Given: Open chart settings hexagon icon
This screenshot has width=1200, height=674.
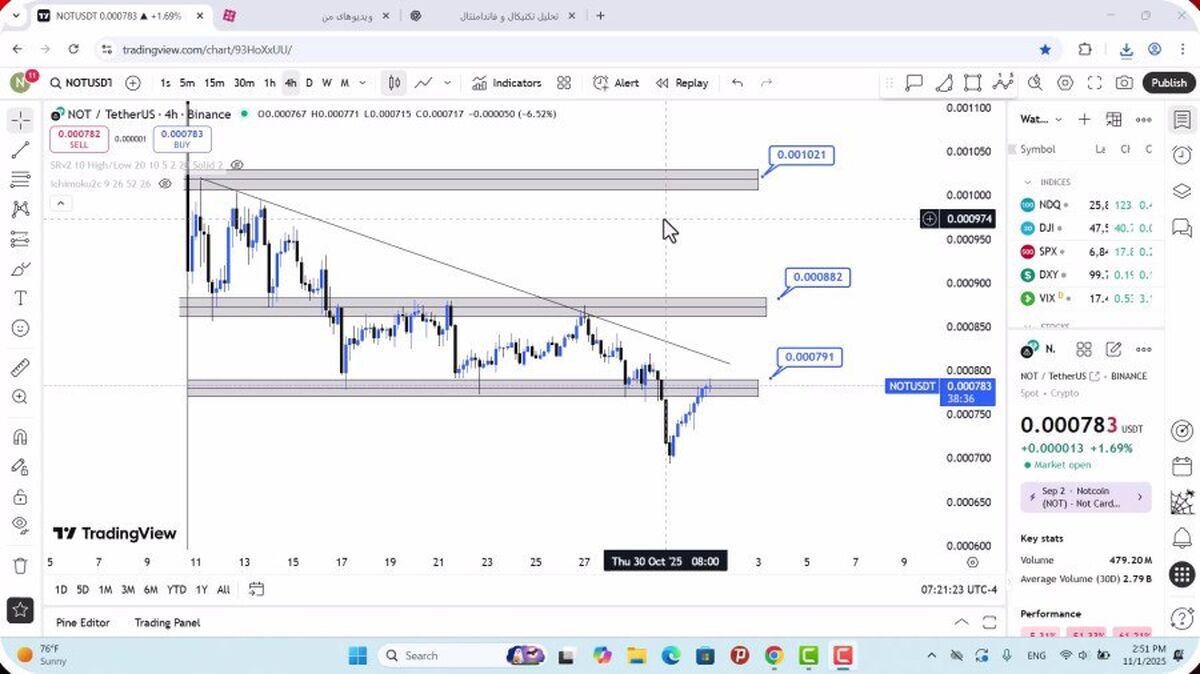Looking at the screenshot, I should click(x=1065, y=83).
